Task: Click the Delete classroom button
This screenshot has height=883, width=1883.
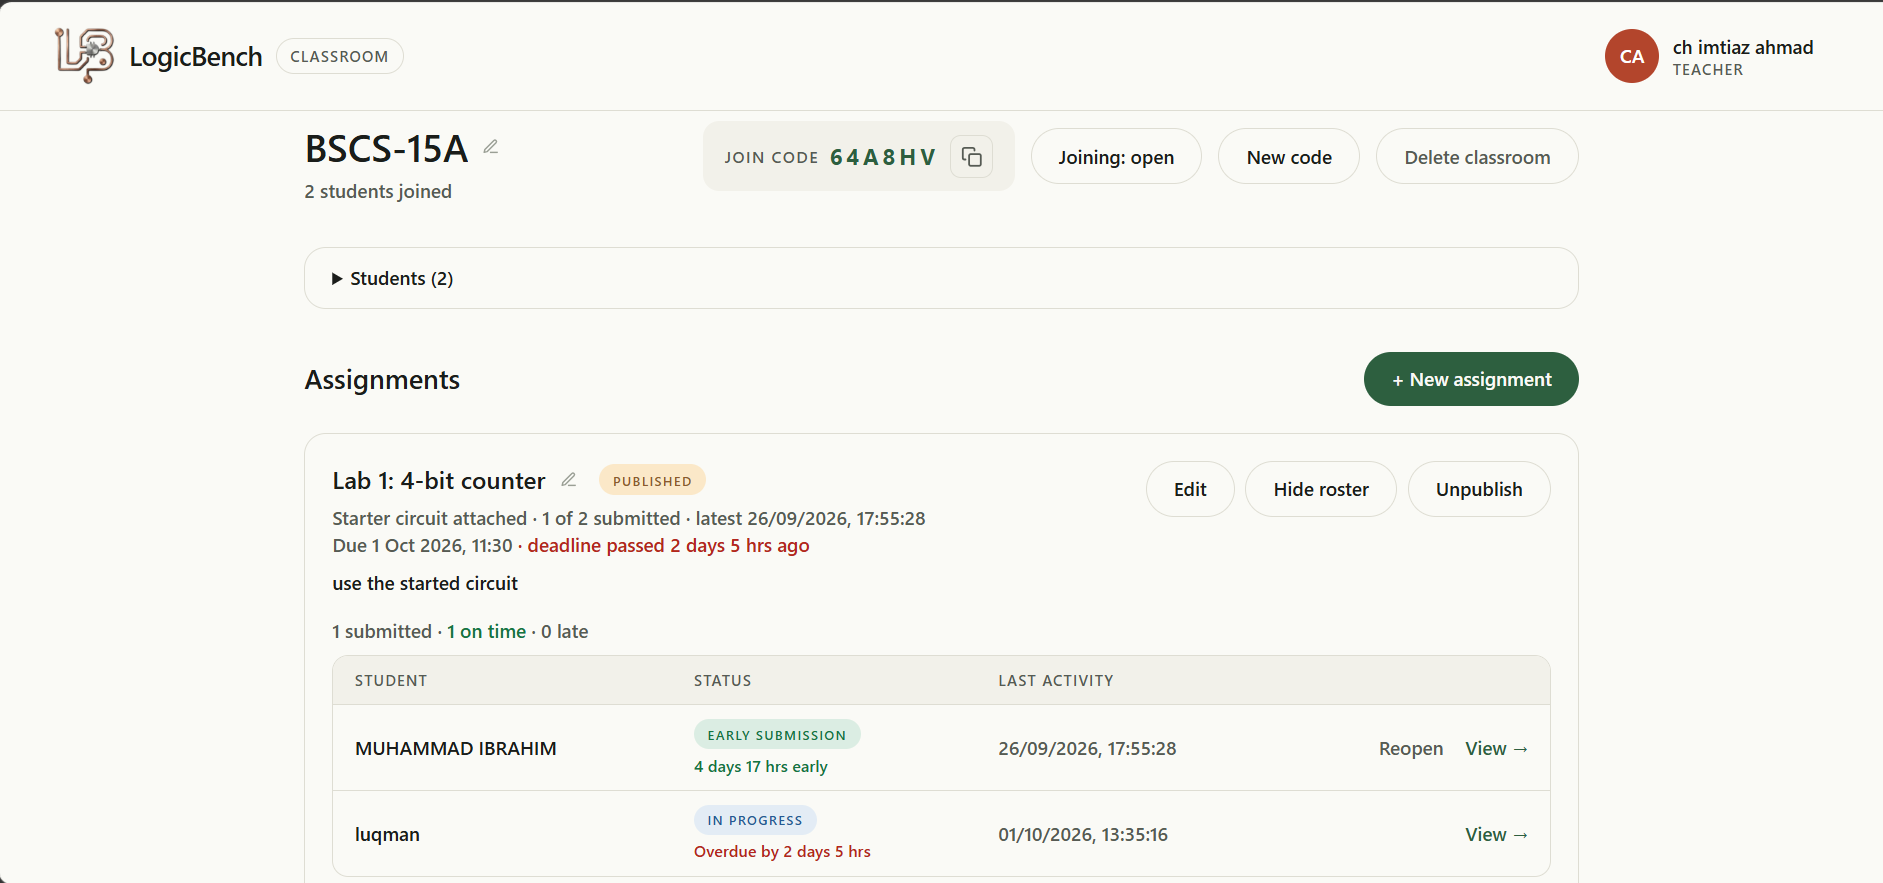Action: click(1477, 157)
